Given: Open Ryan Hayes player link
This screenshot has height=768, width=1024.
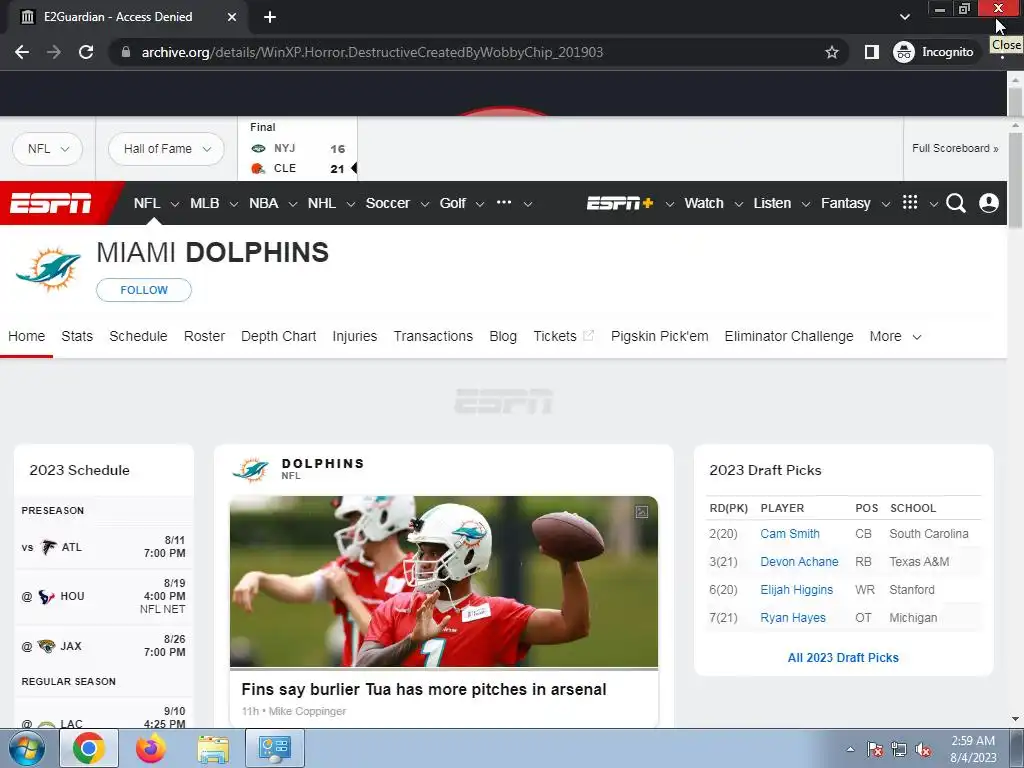Looking at the screenshot, I should click(x=793, y=618).
